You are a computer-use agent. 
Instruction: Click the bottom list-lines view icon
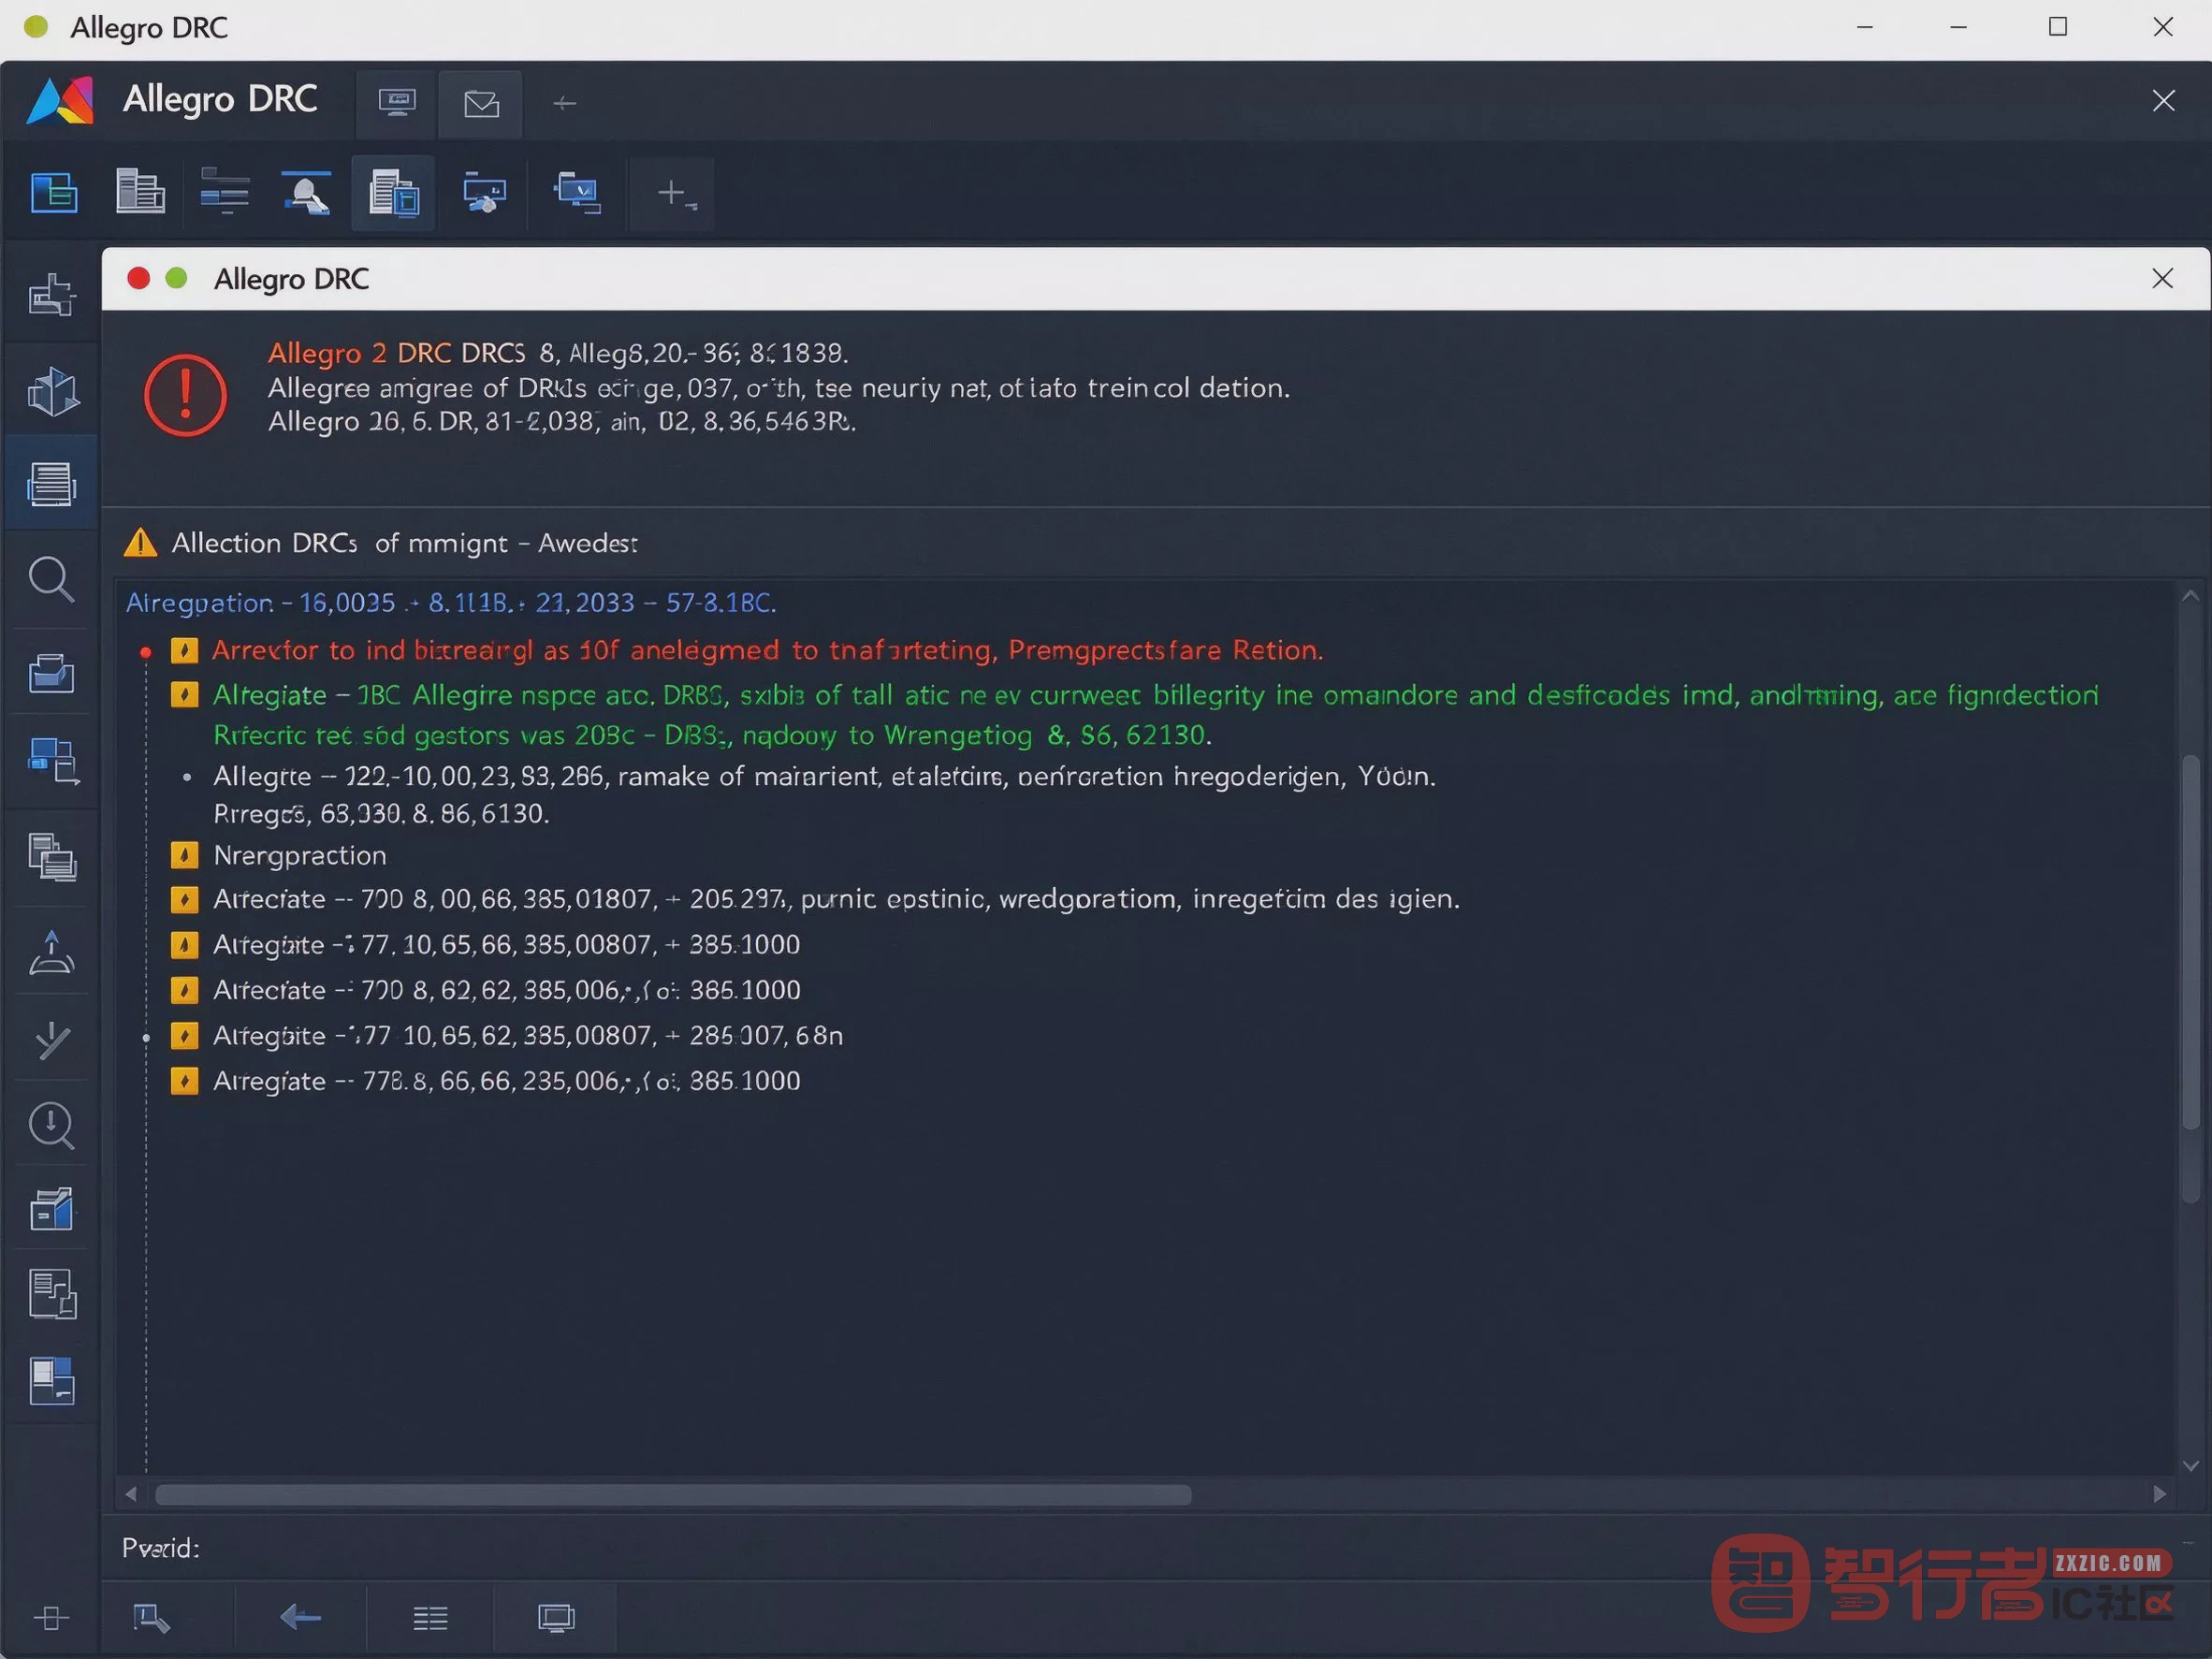click(430, 1618)
